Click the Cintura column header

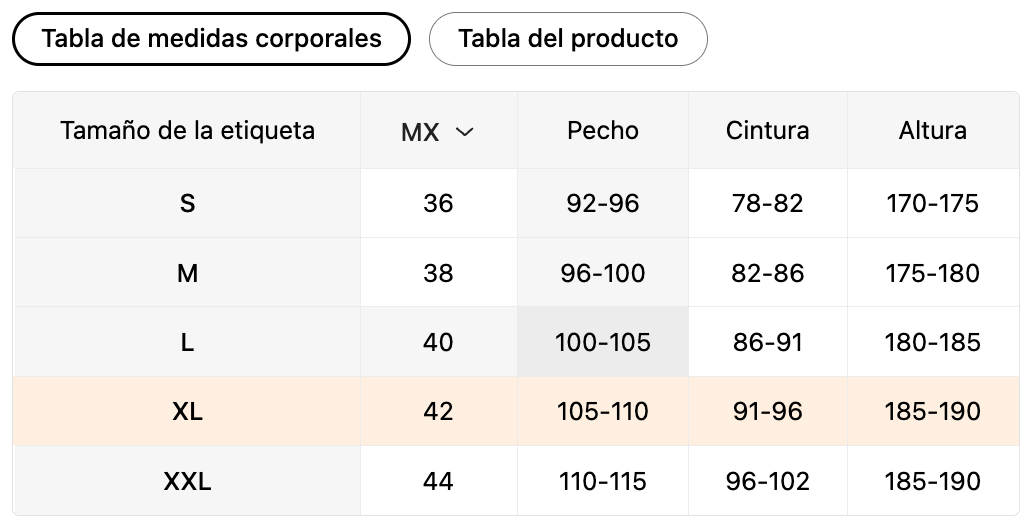(767, 131)
